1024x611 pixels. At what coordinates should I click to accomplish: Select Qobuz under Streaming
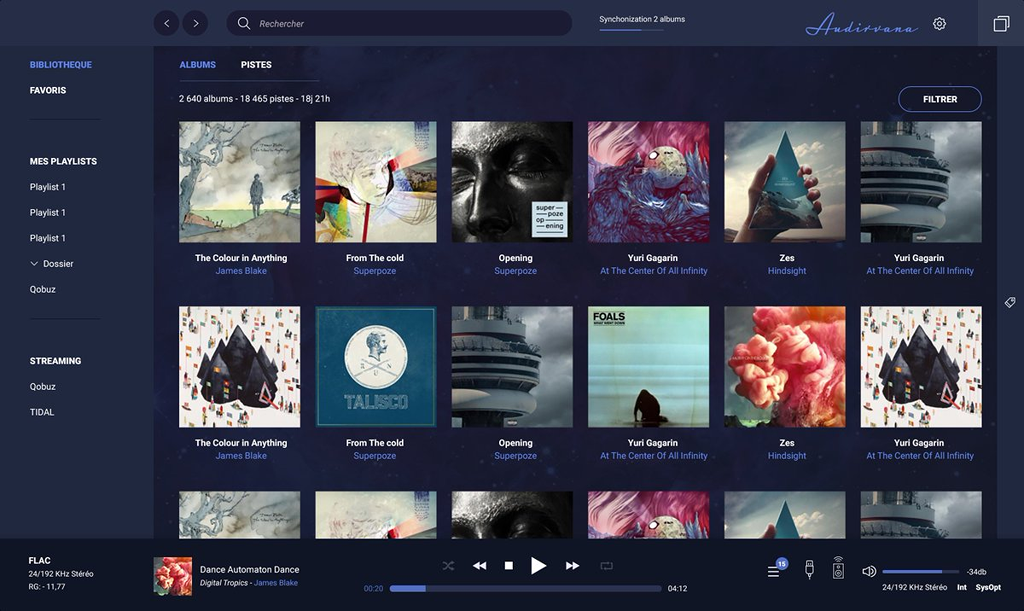tap(42, 386)
